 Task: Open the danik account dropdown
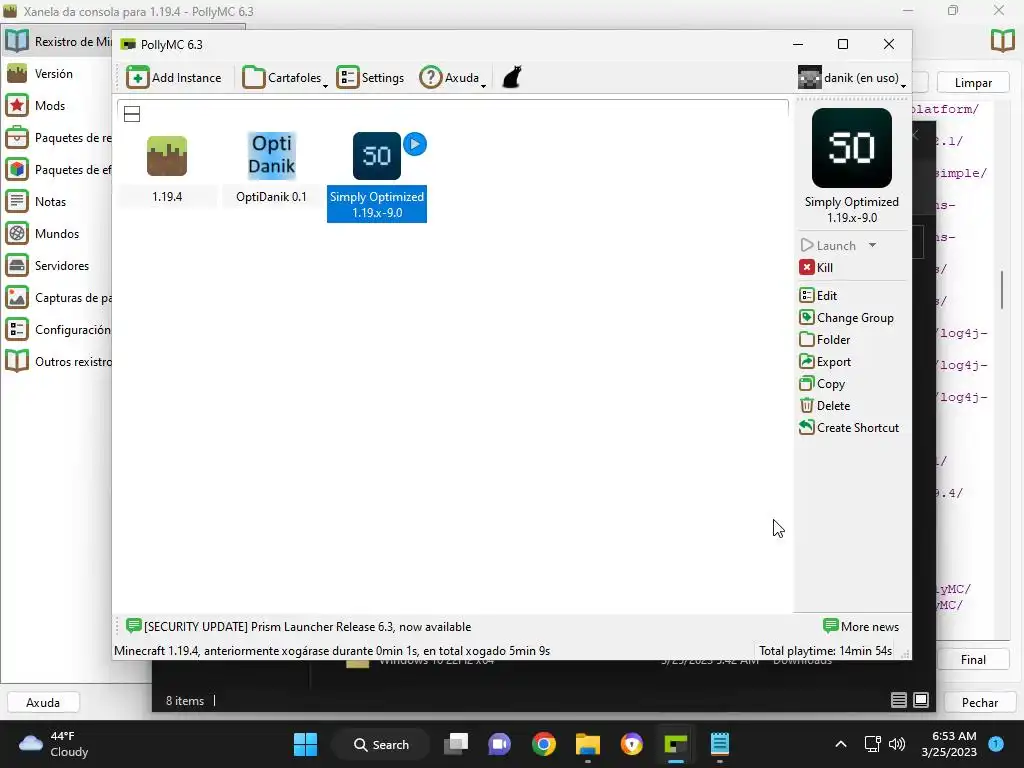point(852,78)
